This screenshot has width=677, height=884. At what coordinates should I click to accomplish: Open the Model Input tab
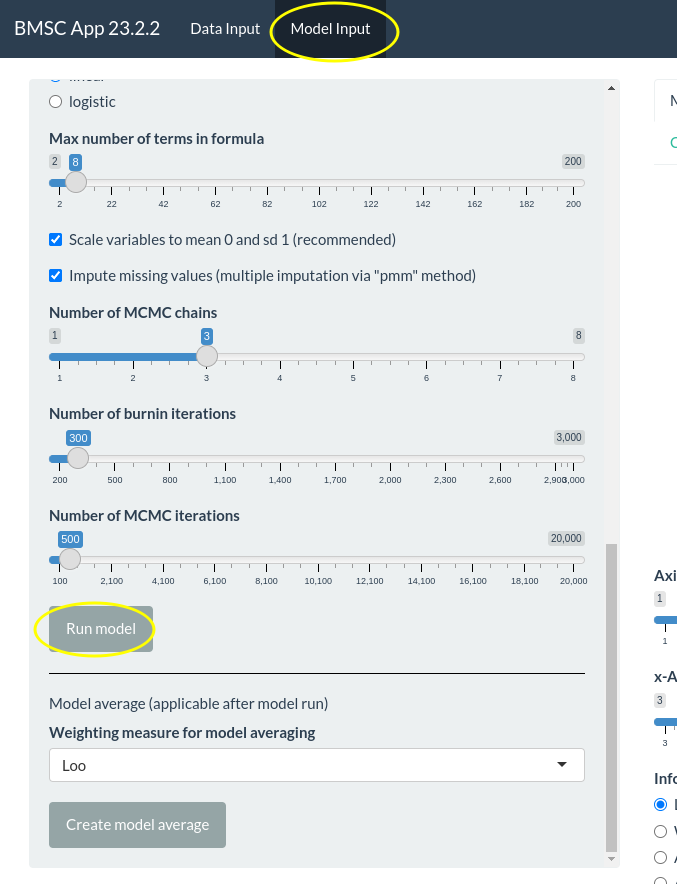tap(330, 29)
